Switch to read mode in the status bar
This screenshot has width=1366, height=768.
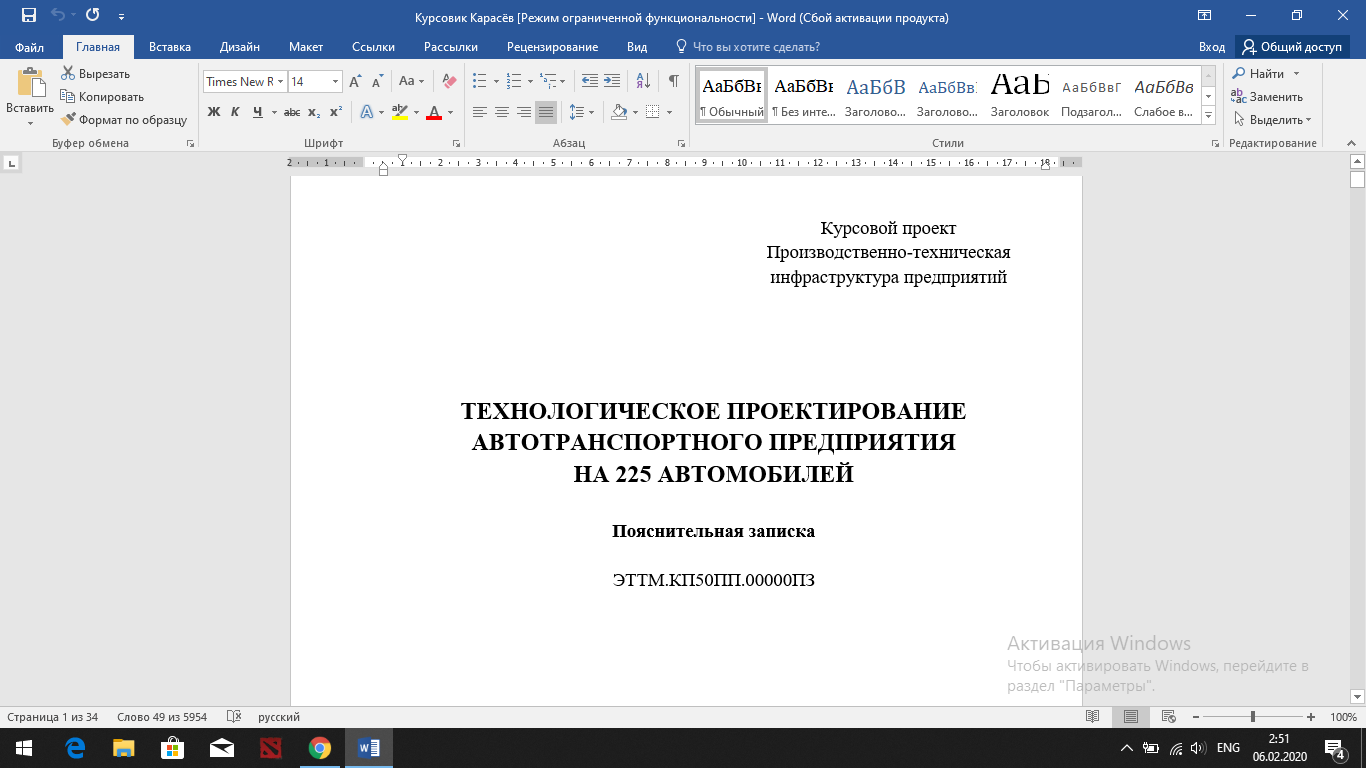pos(1093,717)
